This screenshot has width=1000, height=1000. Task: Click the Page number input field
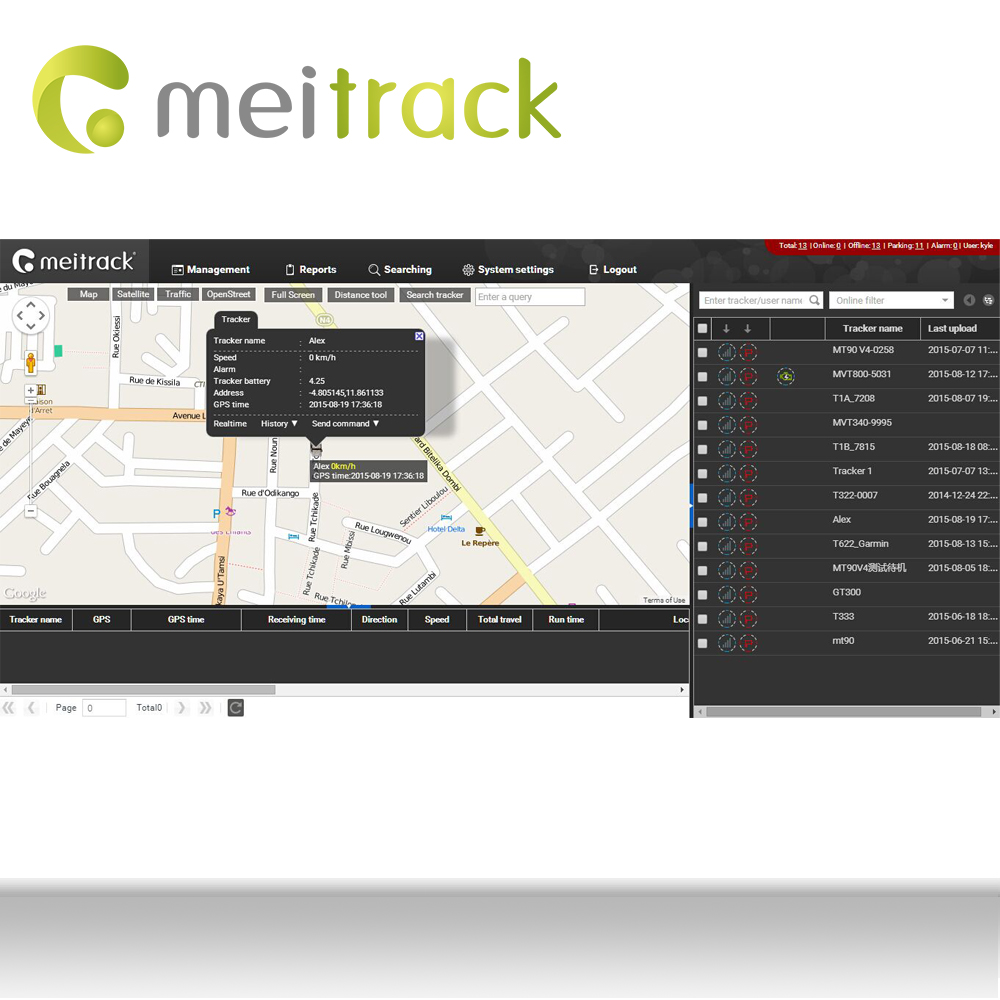(103, 707)
